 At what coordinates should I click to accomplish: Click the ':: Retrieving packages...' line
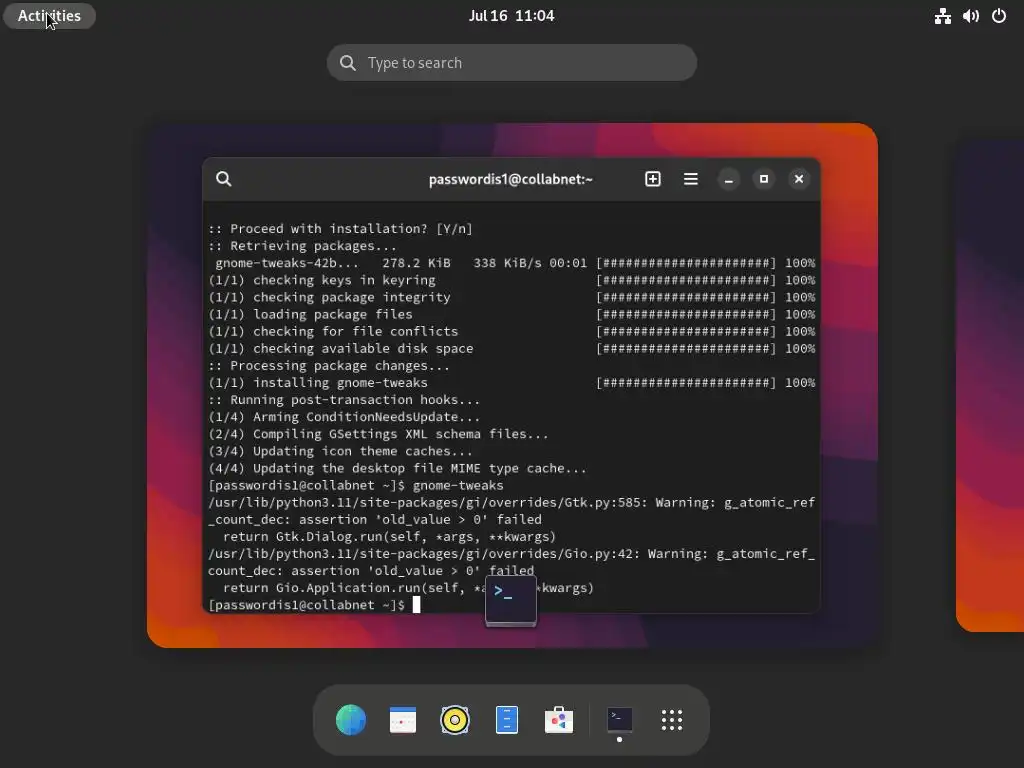tap(302, 246)
